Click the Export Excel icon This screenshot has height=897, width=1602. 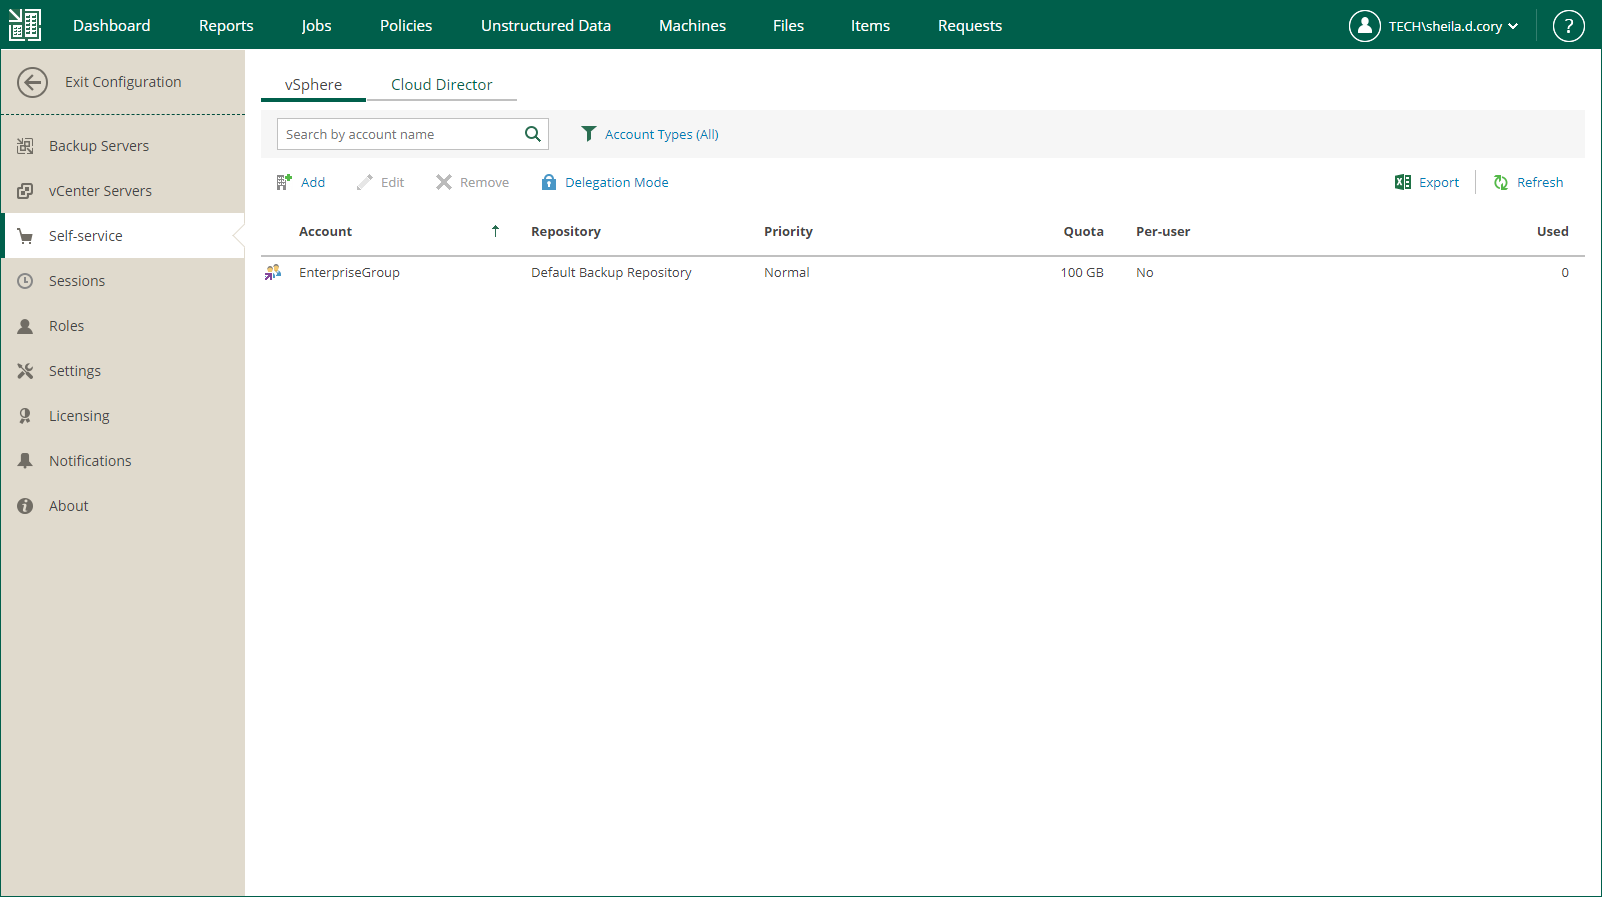click(x=1403, y=182)
